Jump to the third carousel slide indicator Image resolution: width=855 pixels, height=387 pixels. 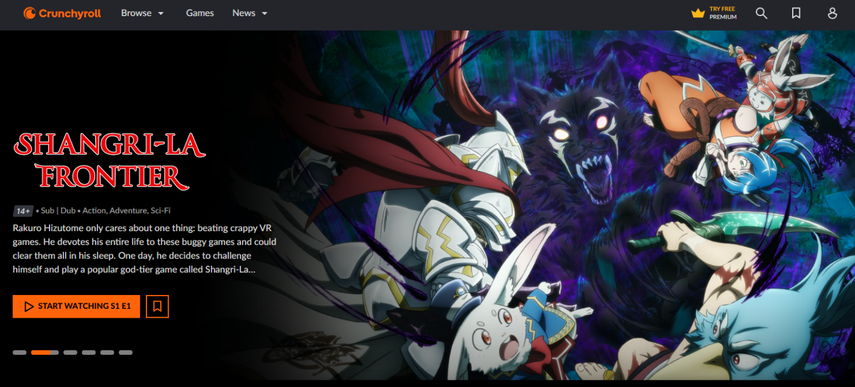[x=70, y=353]
